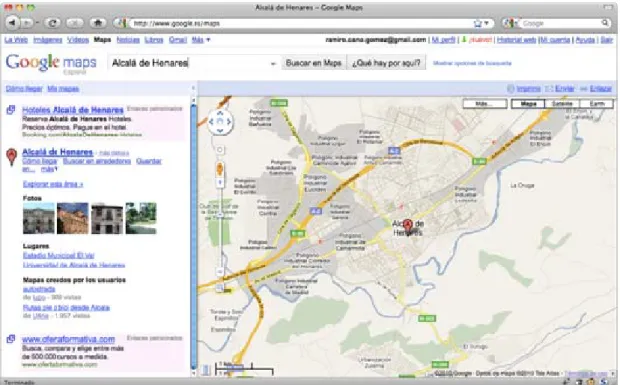Click the chain icon next to Enlazar

pos(584,89)
